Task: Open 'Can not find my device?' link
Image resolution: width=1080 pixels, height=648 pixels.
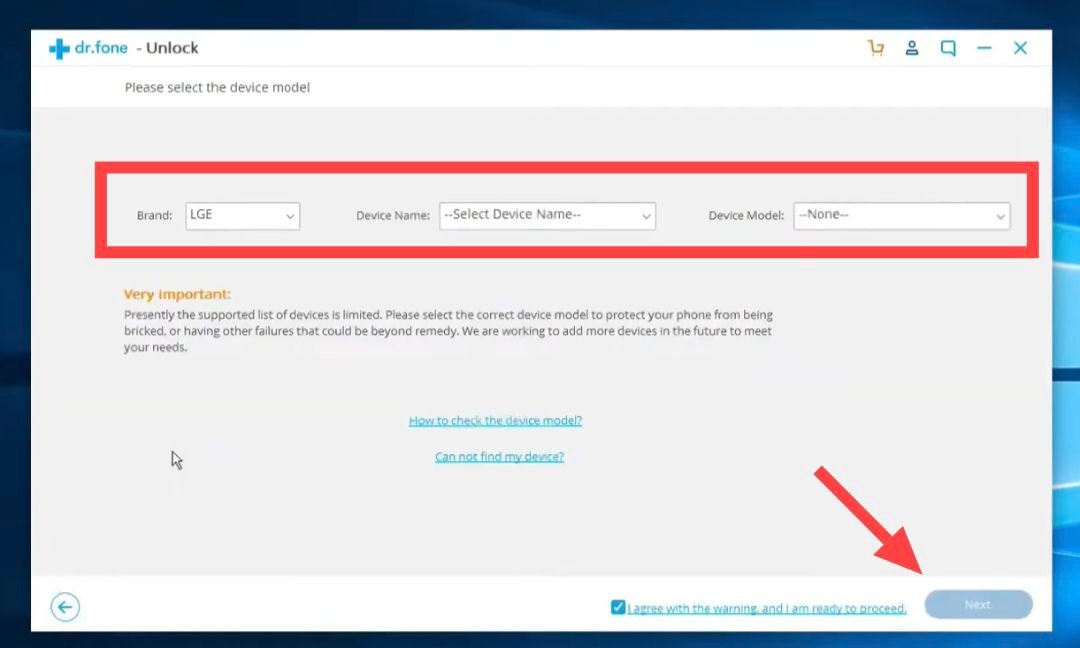Action: [499, 457]
